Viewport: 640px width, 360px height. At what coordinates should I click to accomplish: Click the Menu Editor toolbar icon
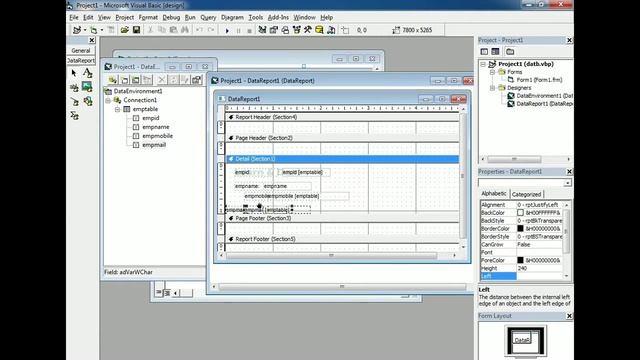pyautogui.click(x=111, y=30)
